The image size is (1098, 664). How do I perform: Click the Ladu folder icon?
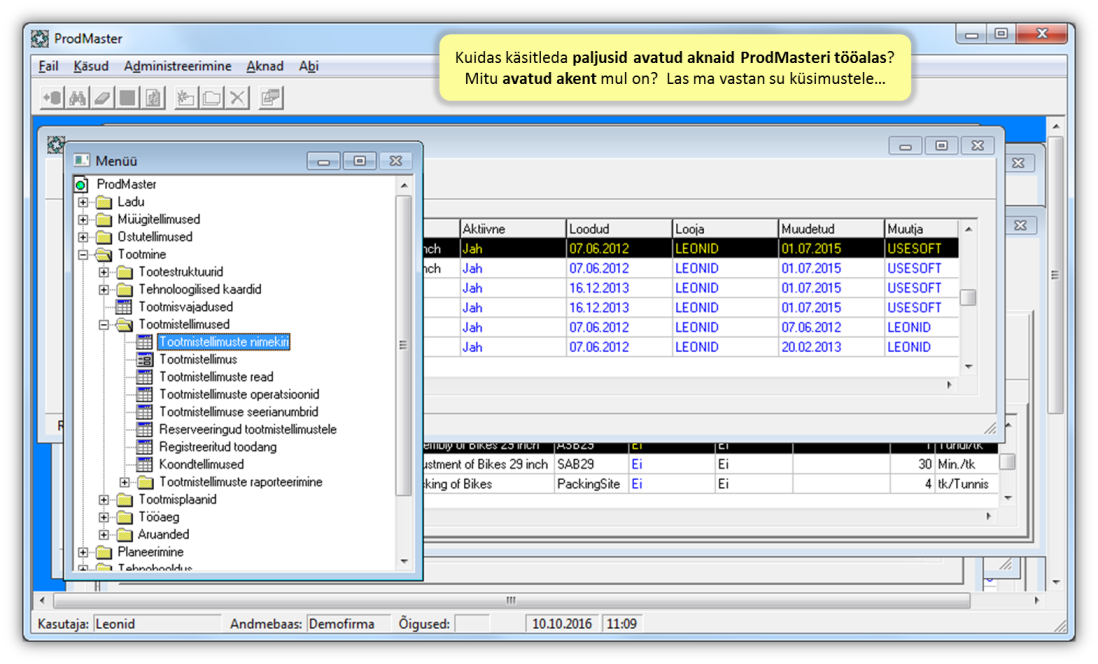pyautogui.click(x=104, y=202)
